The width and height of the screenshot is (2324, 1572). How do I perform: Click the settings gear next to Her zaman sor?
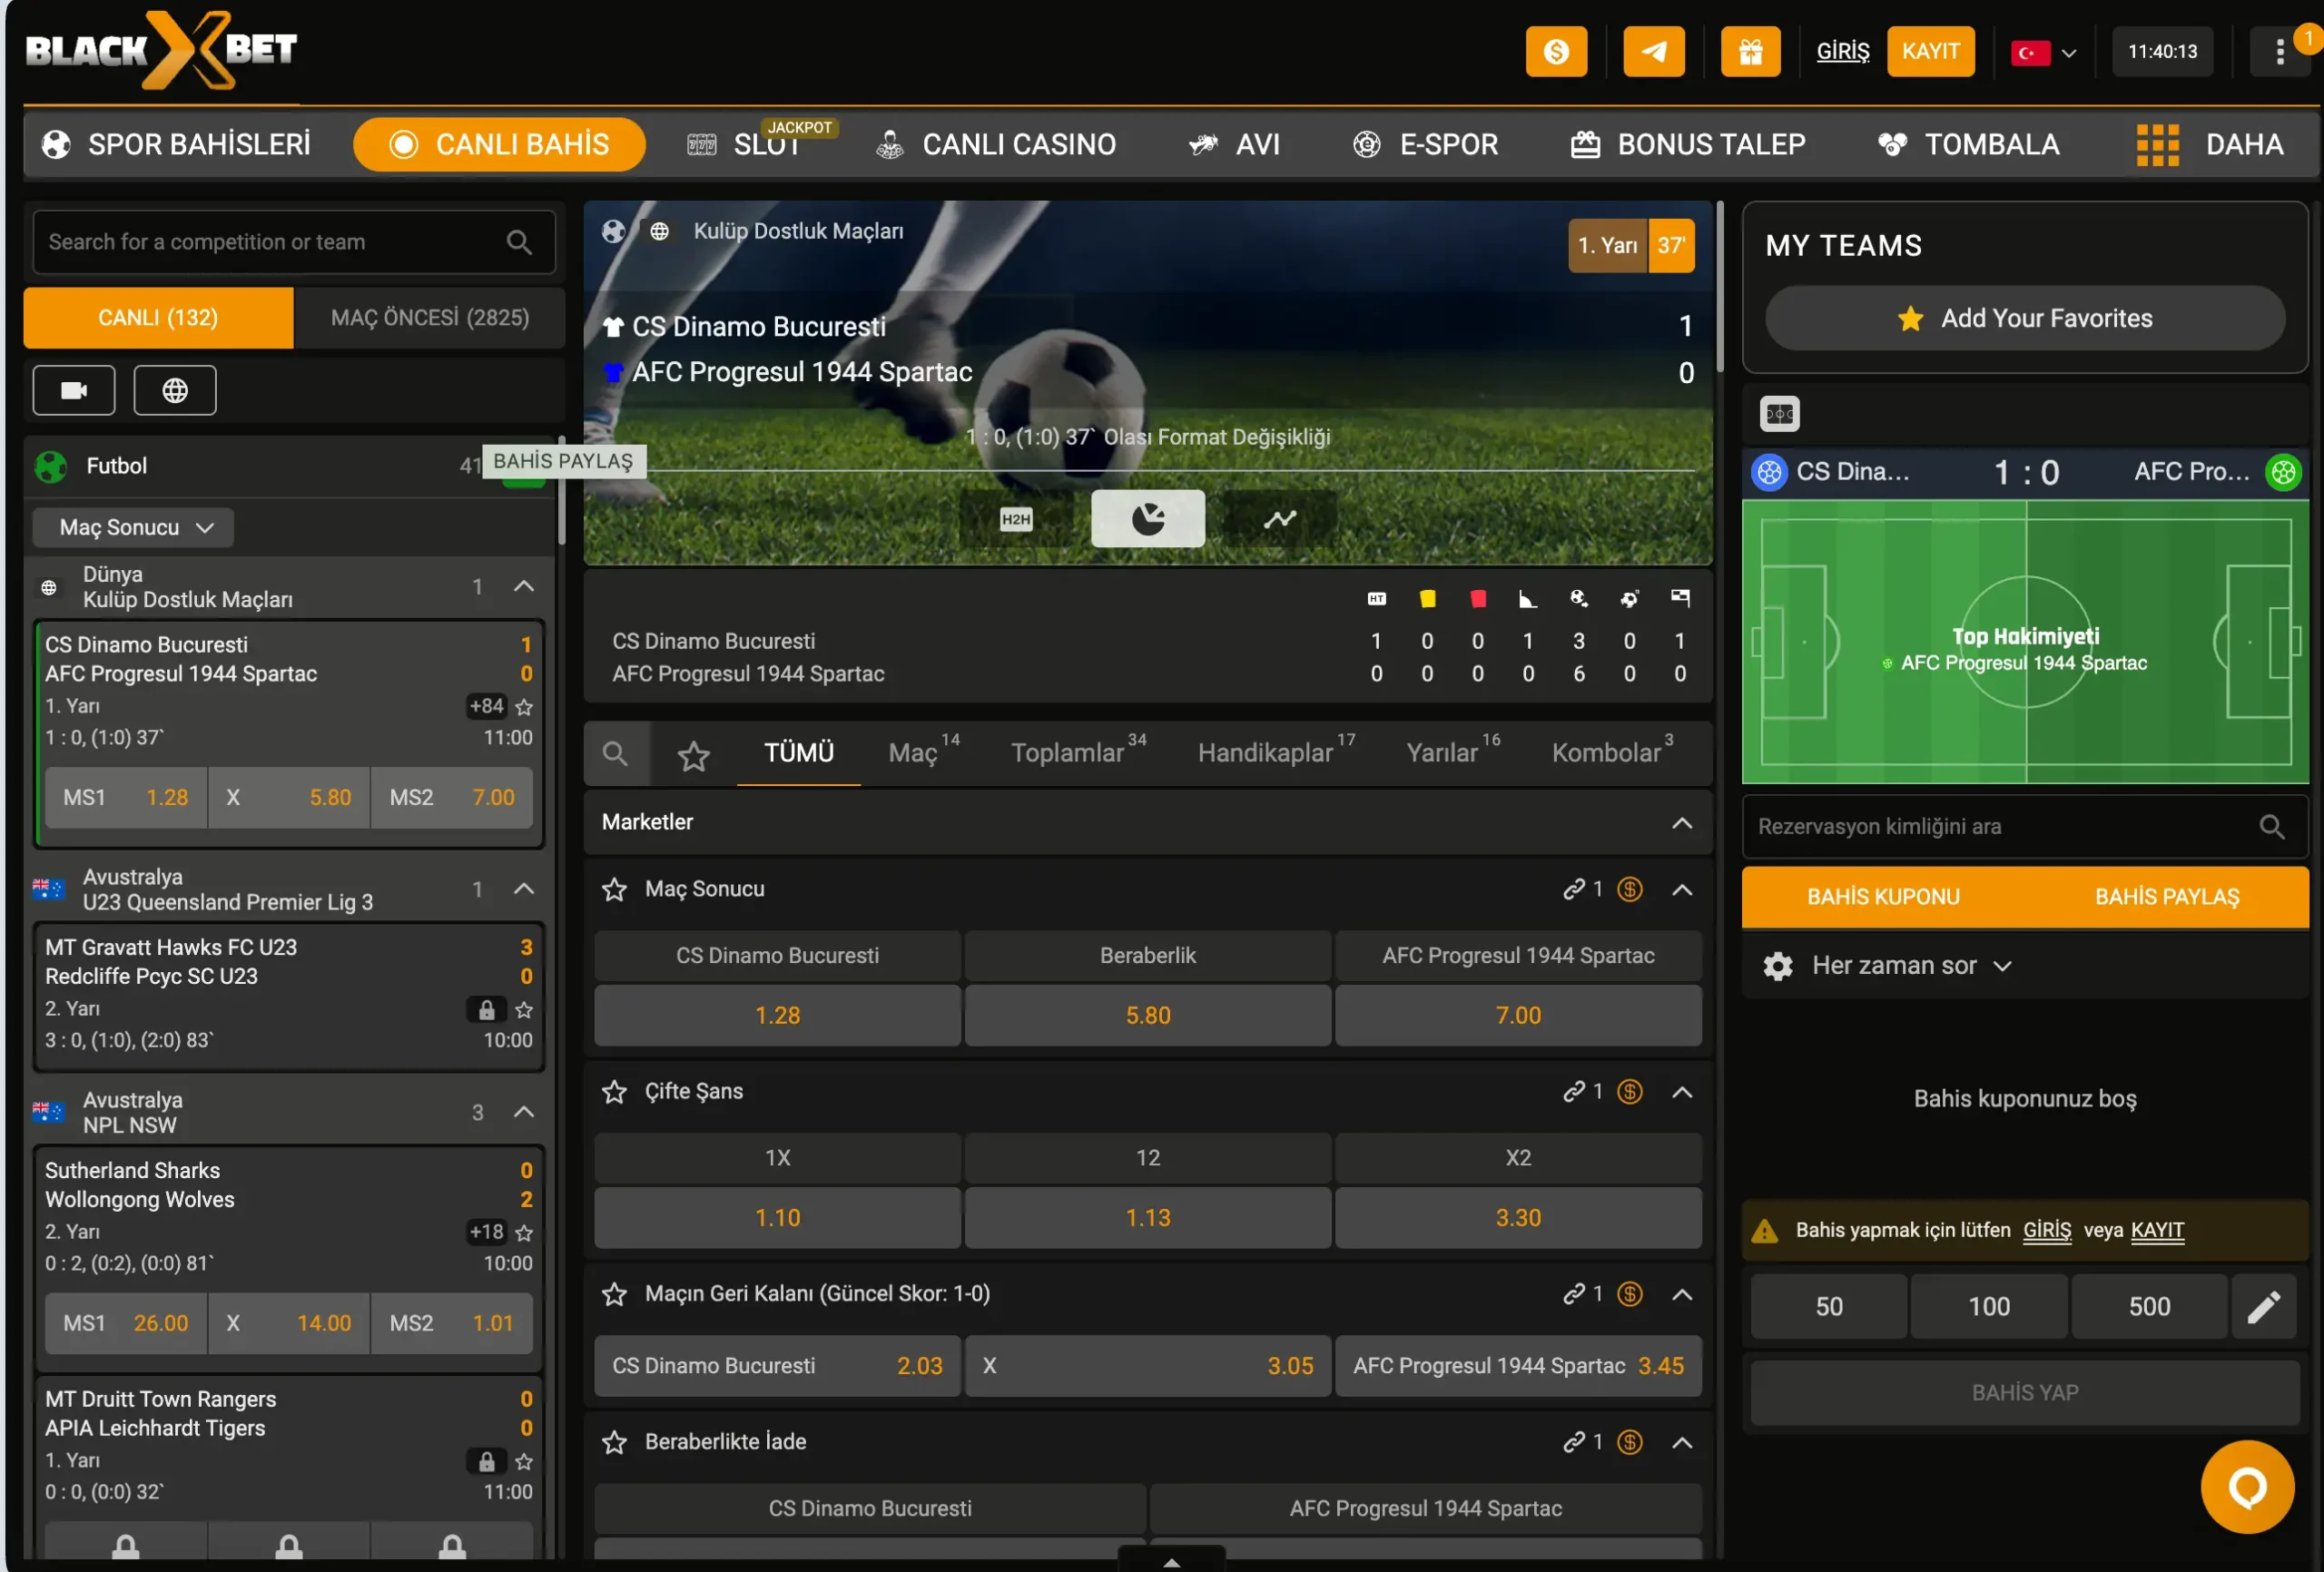1778,966
